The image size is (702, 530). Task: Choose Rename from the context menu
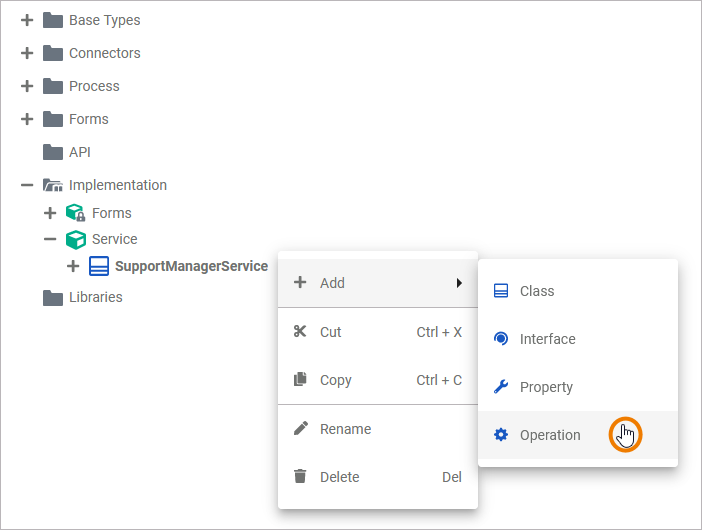pyautogui.click(x=345, y=429)
